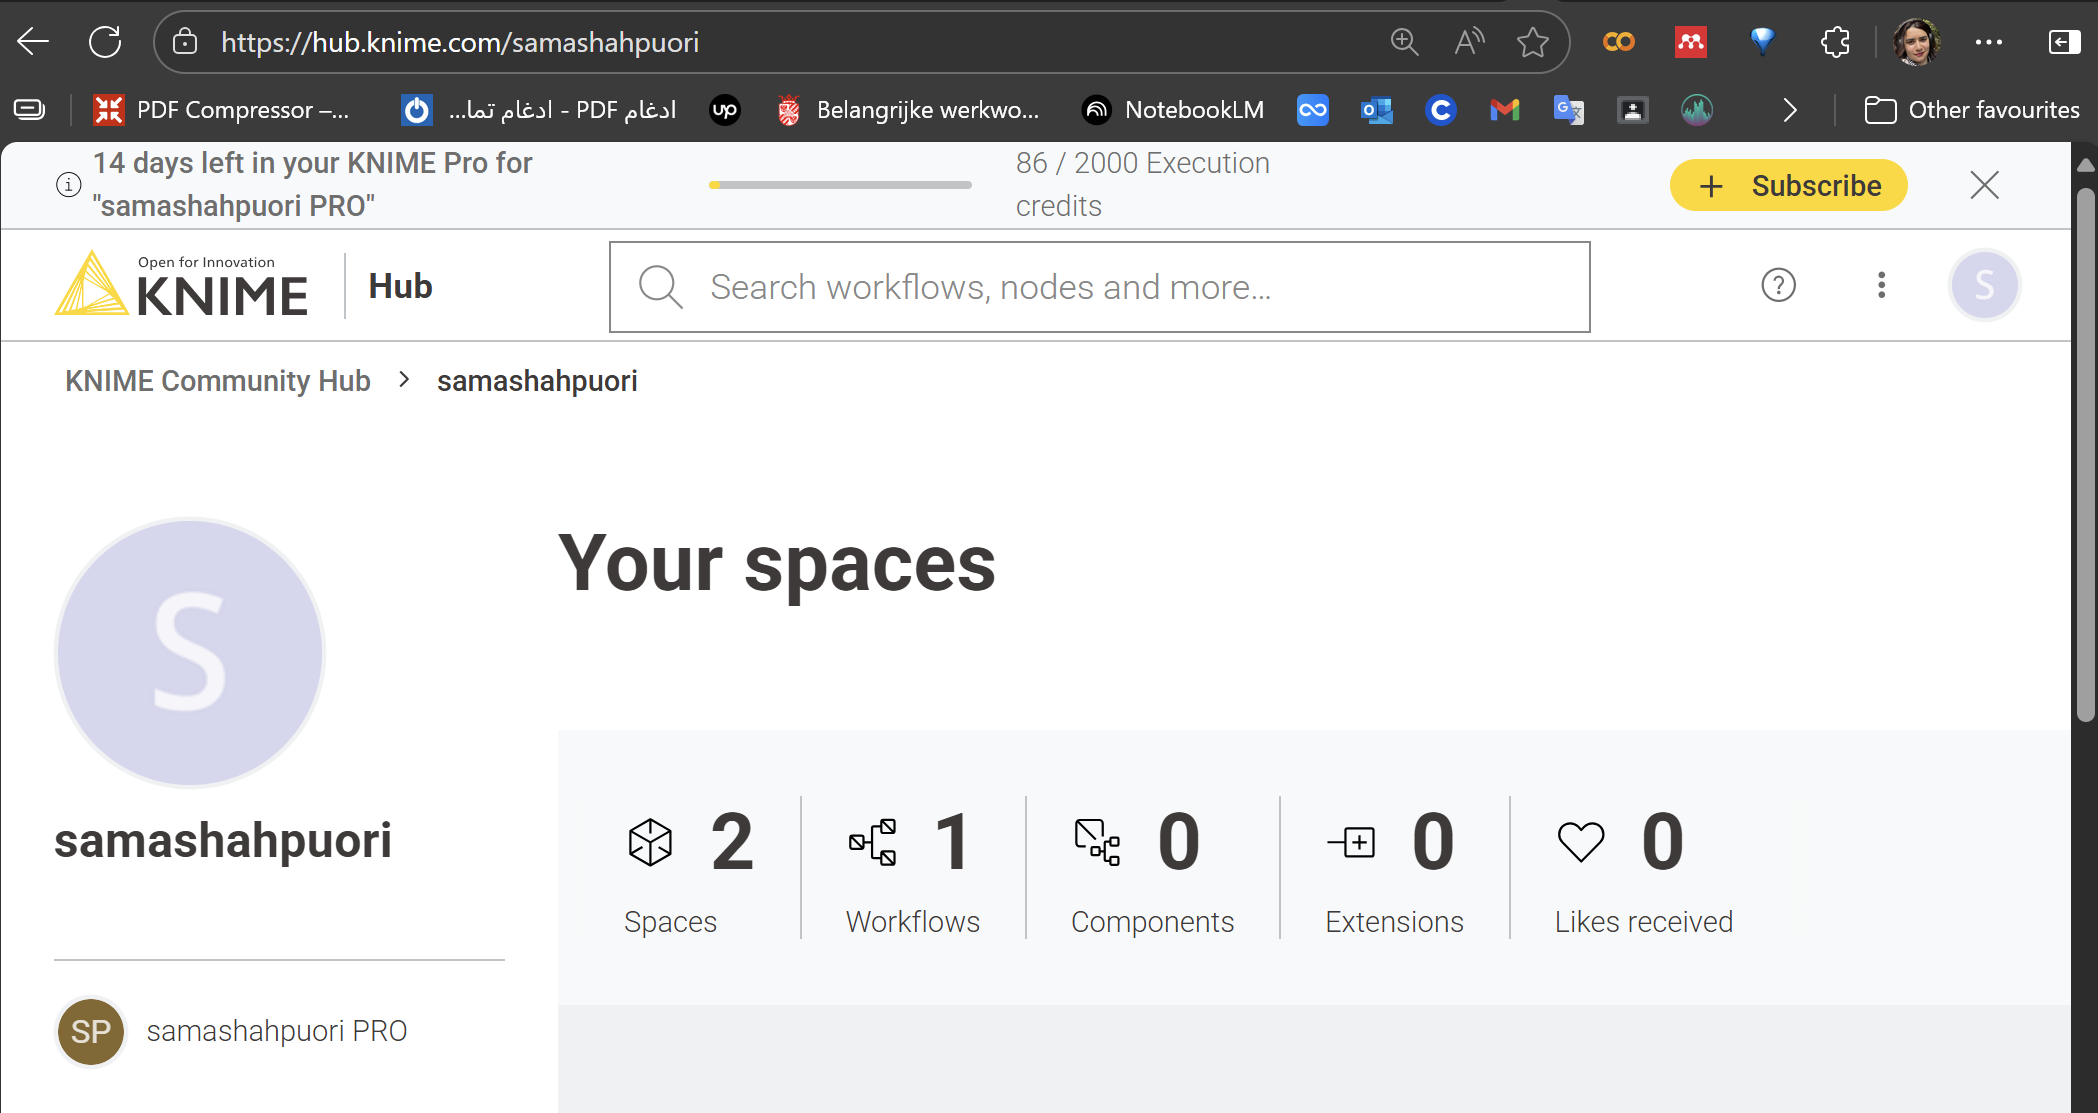Go to KNIME Community Hub breadcrumb
The image size is (2098, 1113).
tap(218, 381)
